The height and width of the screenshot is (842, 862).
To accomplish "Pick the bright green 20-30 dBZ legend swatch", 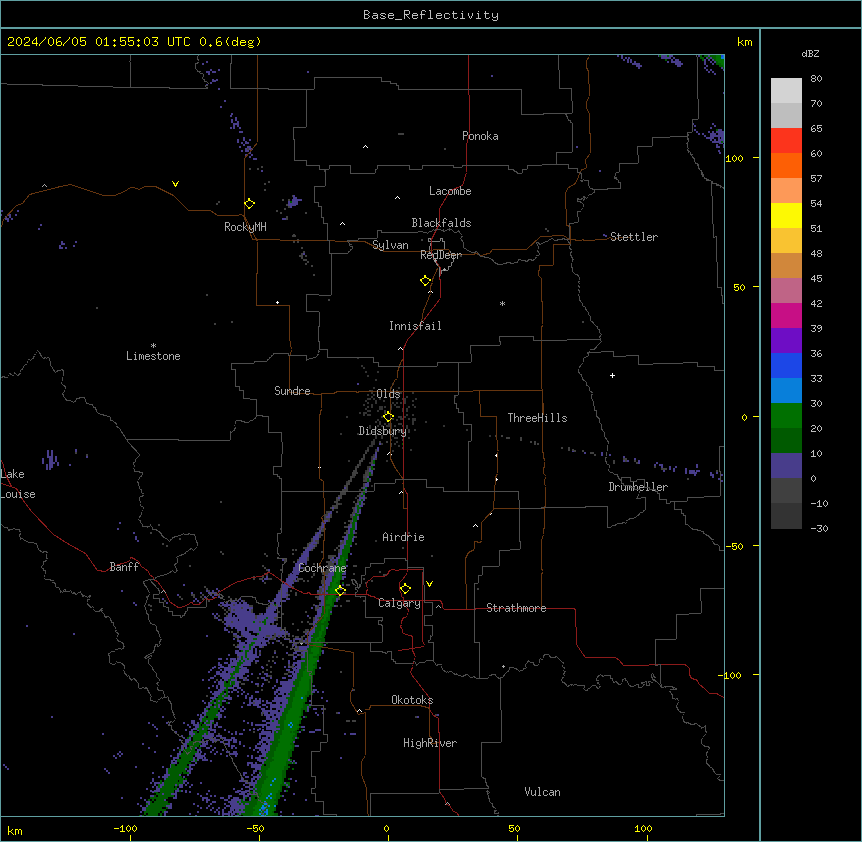I will (786, 416).
